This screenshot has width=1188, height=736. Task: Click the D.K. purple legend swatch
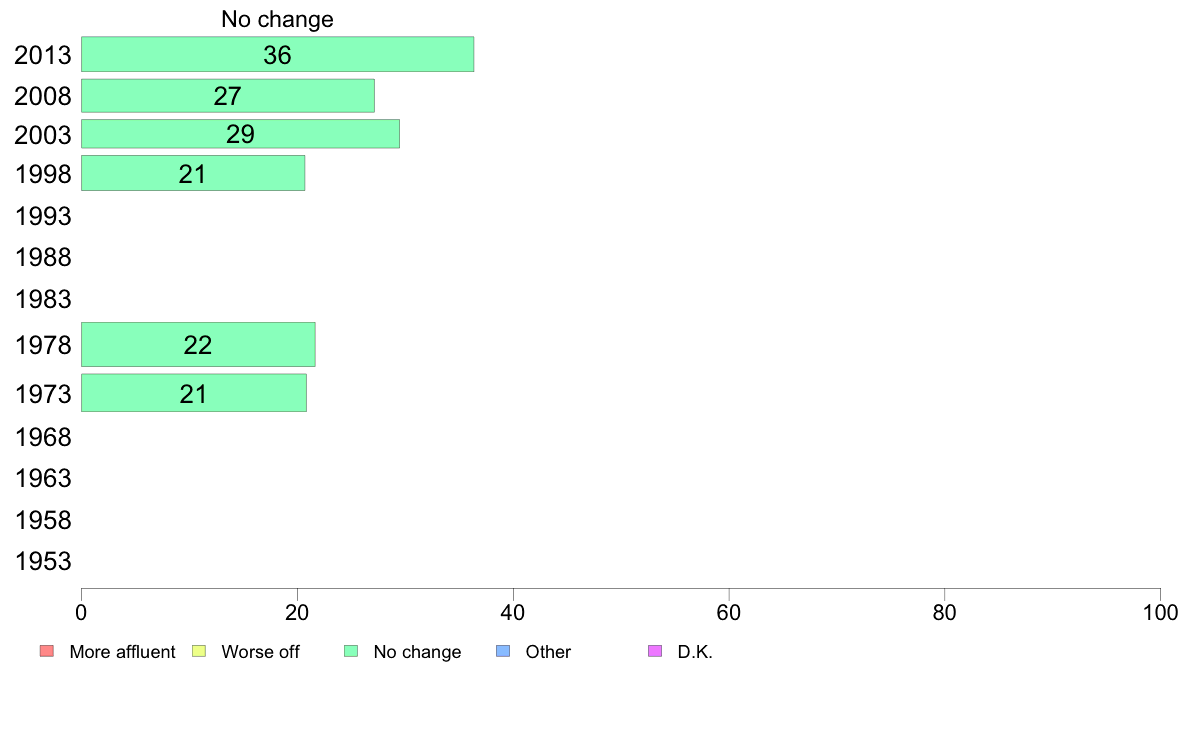coord(655,651)
